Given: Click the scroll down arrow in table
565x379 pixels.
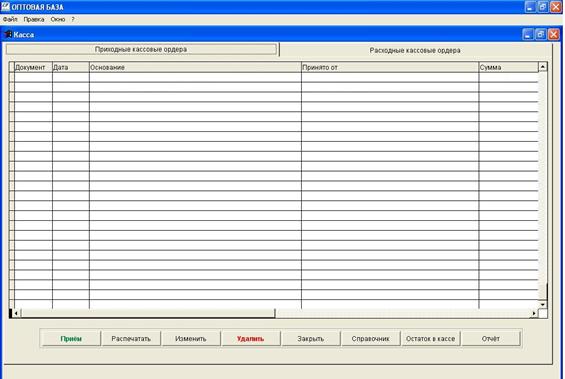Looking at the screenshot, I should pyautogui.click(x=542, y=305).
